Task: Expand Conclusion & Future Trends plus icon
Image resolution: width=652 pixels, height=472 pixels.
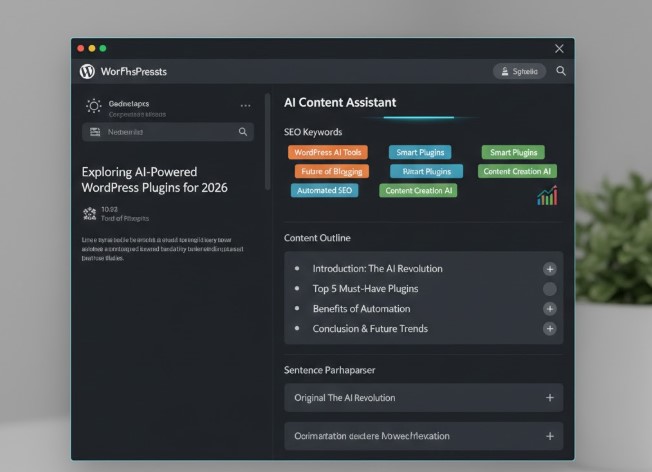Action: tap(550, 329)
